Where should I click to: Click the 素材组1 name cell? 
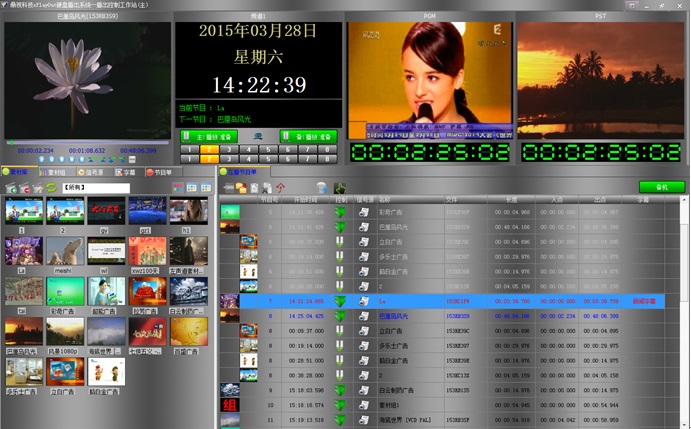[x=411, y=405]
